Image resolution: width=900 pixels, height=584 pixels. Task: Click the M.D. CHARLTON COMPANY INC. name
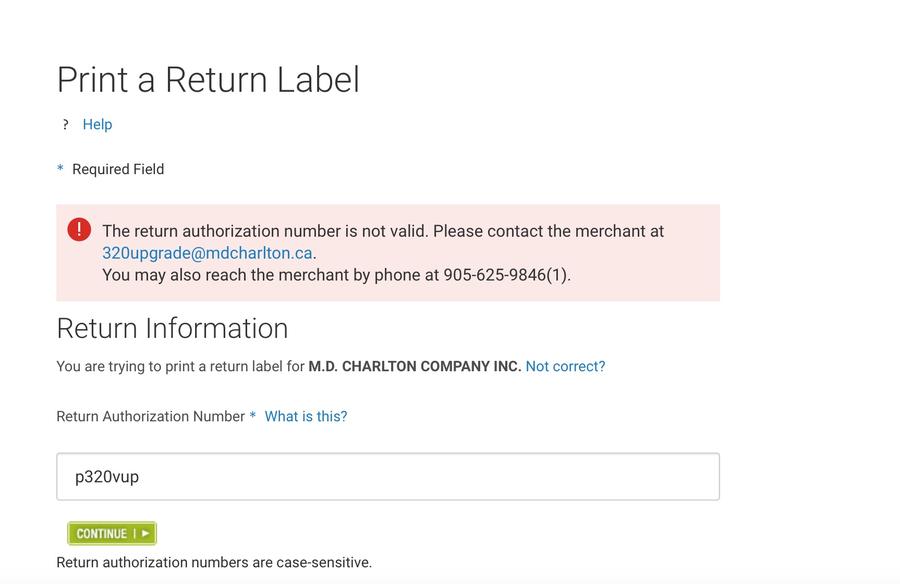coord(414,366)
